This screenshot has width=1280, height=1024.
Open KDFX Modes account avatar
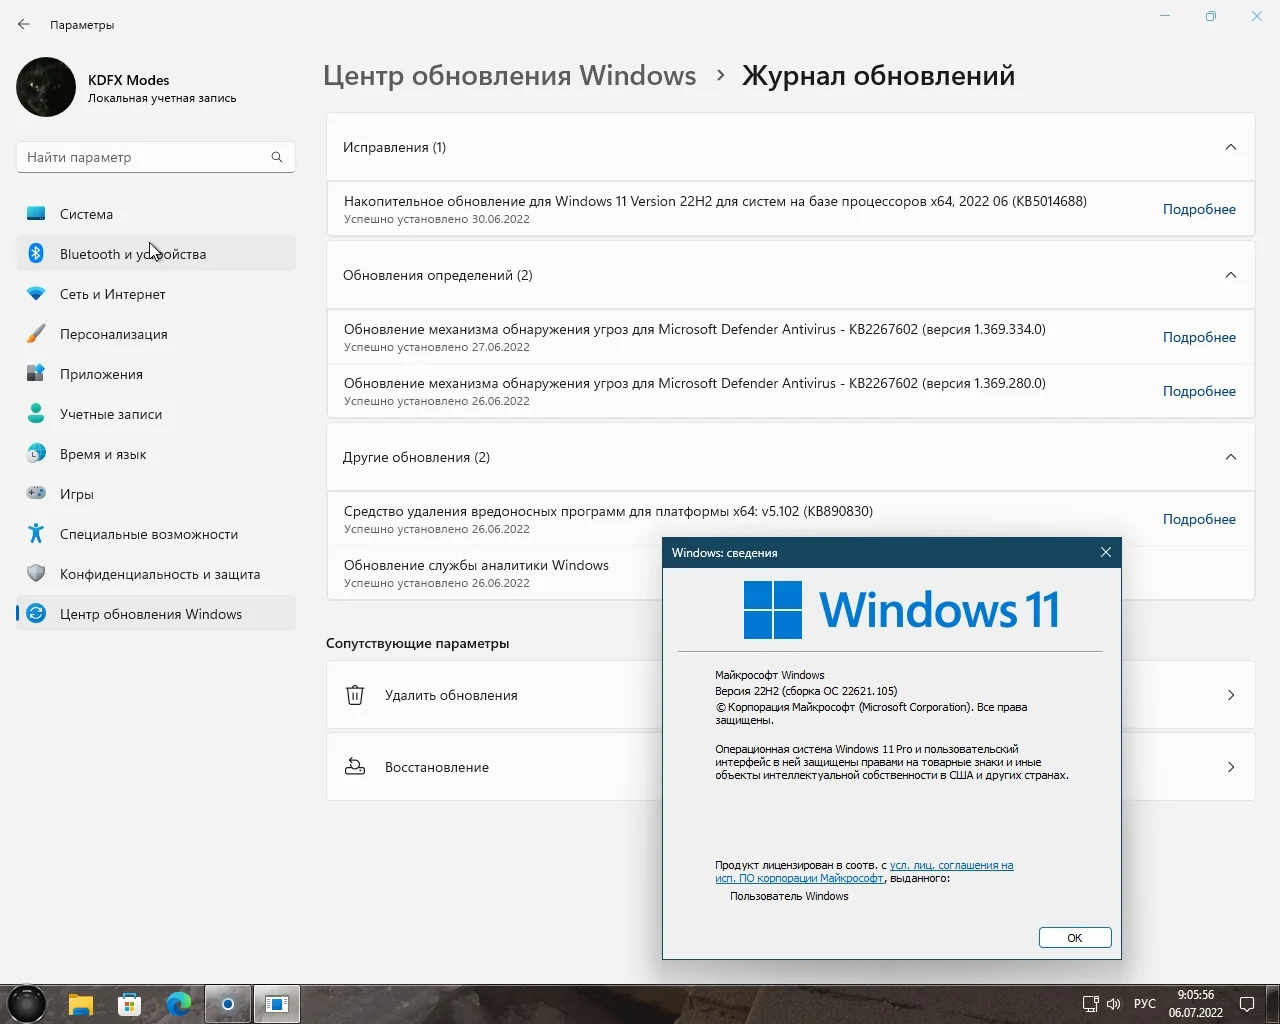[x=46, y=87]
